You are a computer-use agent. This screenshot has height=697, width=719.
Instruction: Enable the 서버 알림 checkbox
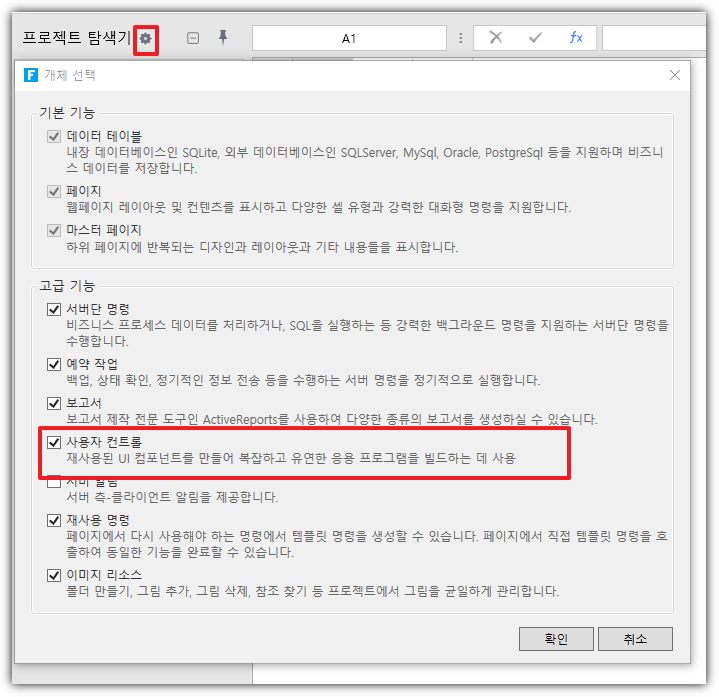tap(54, 481)
